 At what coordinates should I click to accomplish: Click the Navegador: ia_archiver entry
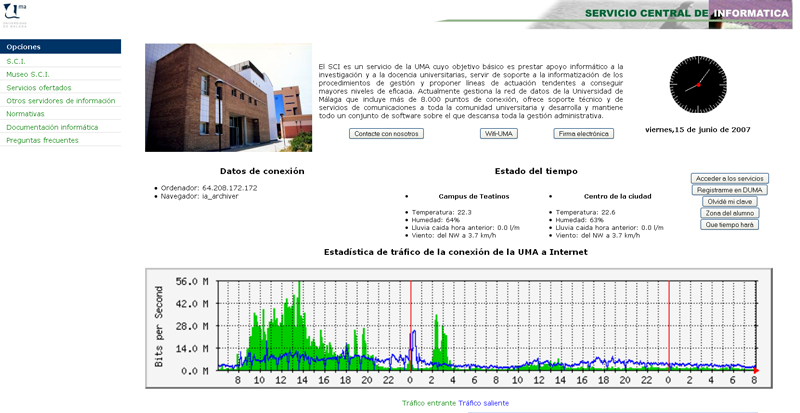199,197
